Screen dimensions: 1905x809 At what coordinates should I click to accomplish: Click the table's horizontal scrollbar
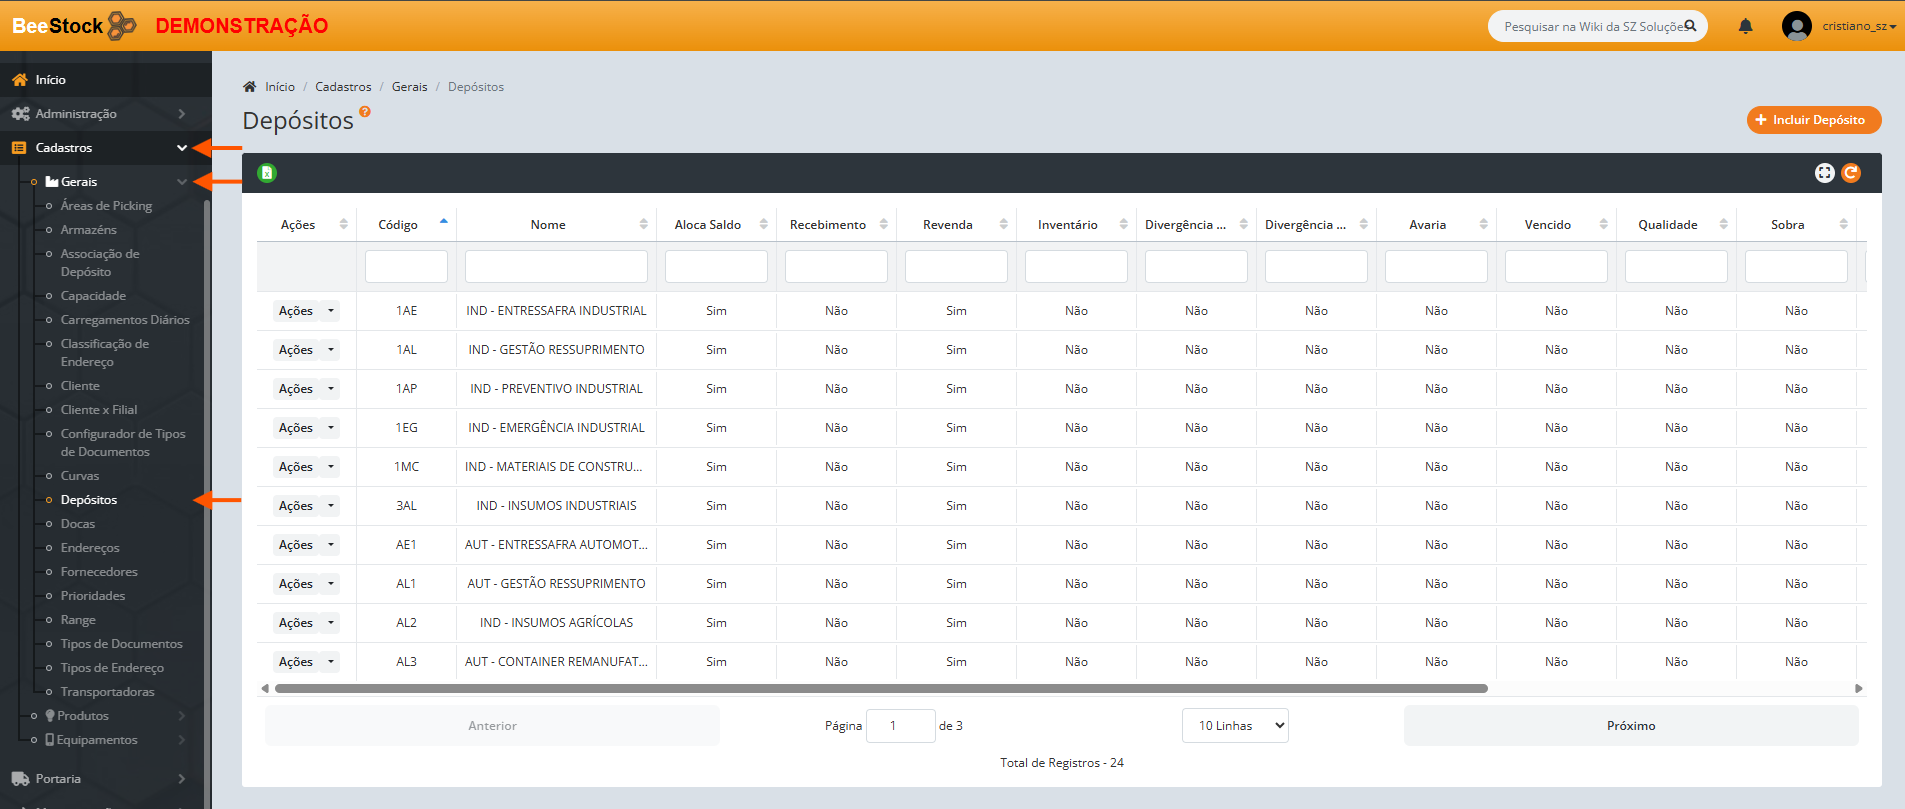coord(880,688)
